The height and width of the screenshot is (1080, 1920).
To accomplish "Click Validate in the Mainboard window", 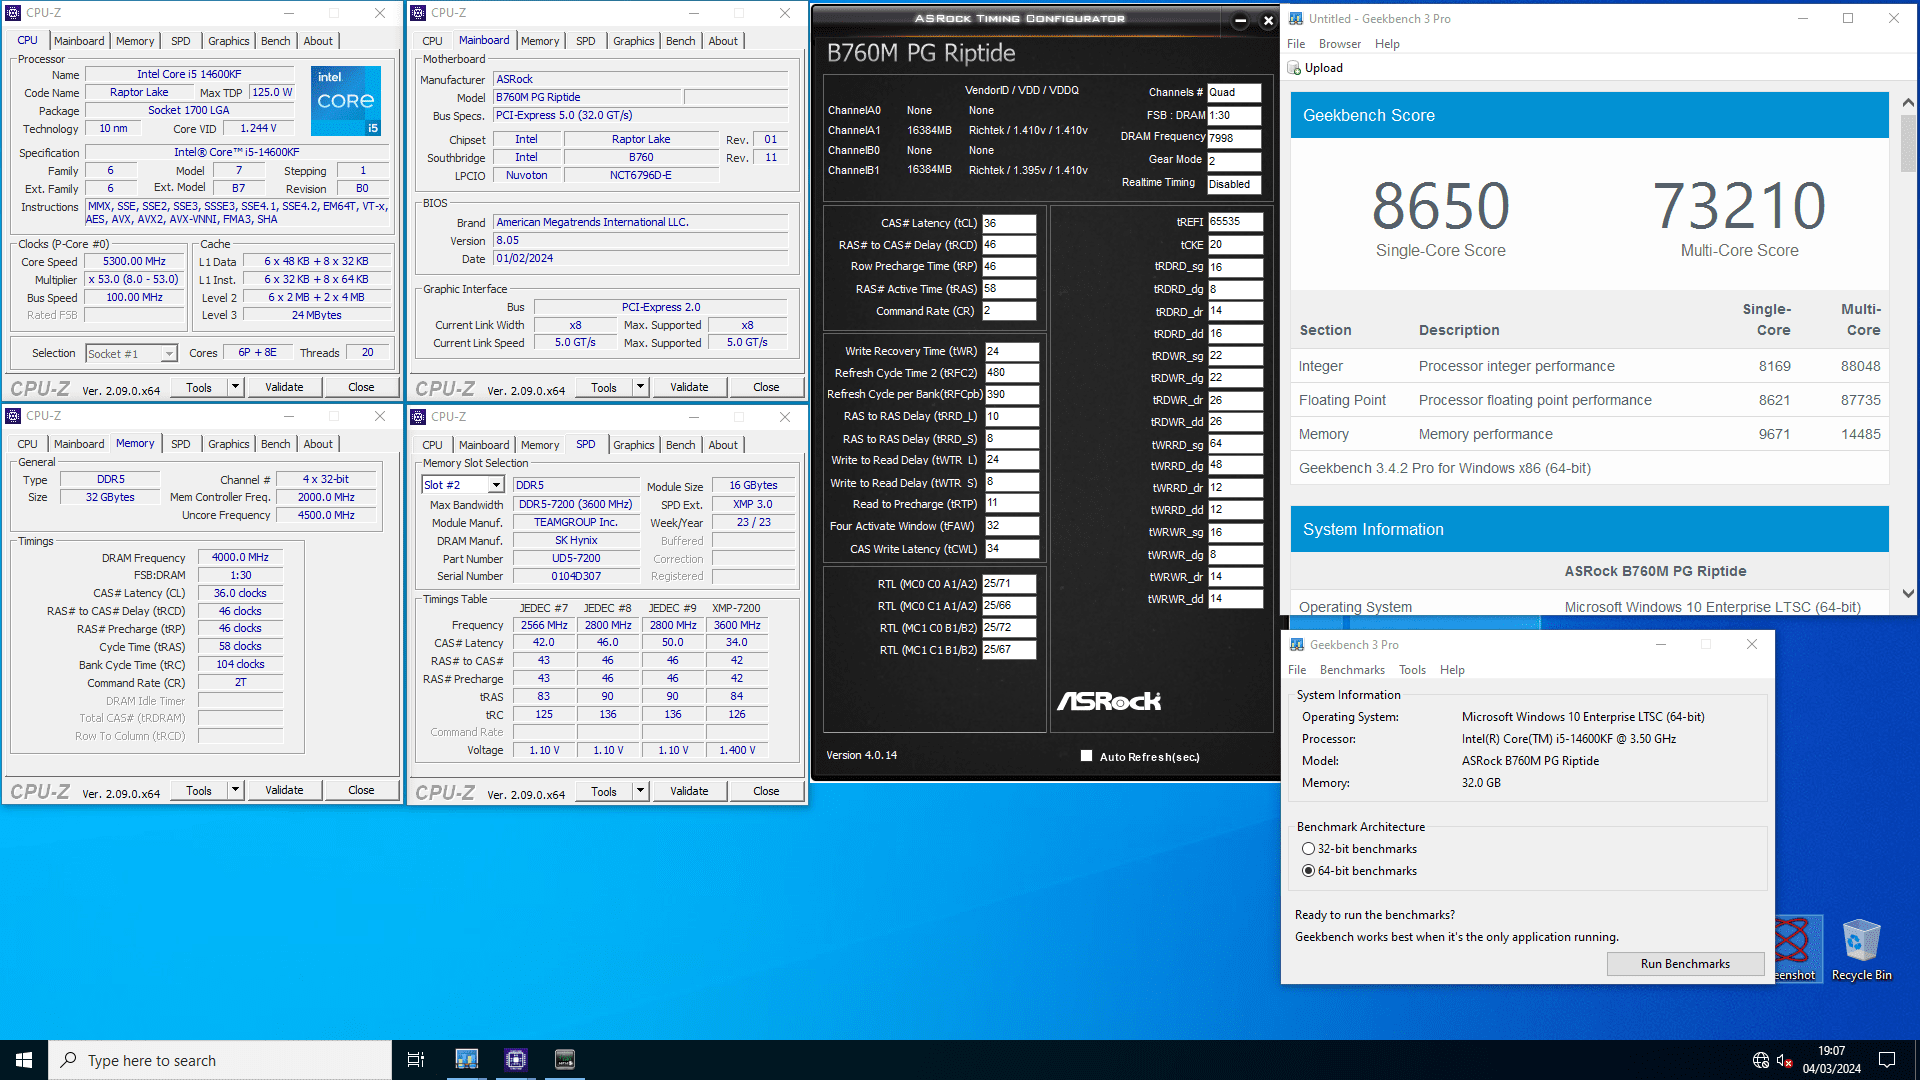I will (689, 387).
